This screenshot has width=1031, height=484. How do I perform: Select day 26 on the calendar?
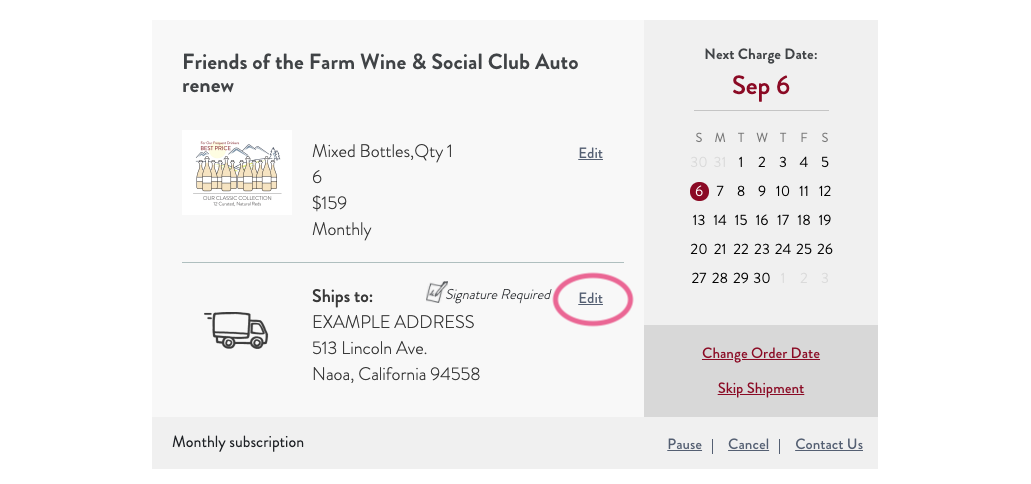(x=824, y=249)
